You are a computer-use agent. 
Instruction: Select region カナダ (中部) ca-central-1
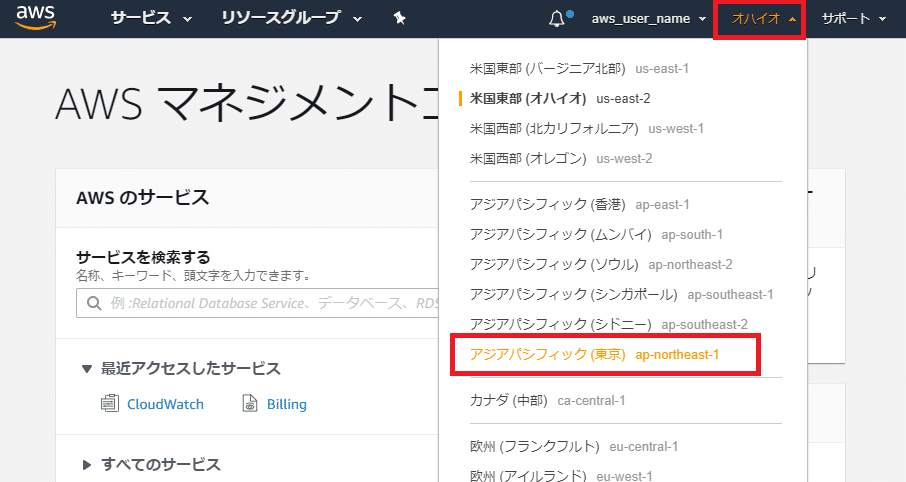[x=547, y=401]
